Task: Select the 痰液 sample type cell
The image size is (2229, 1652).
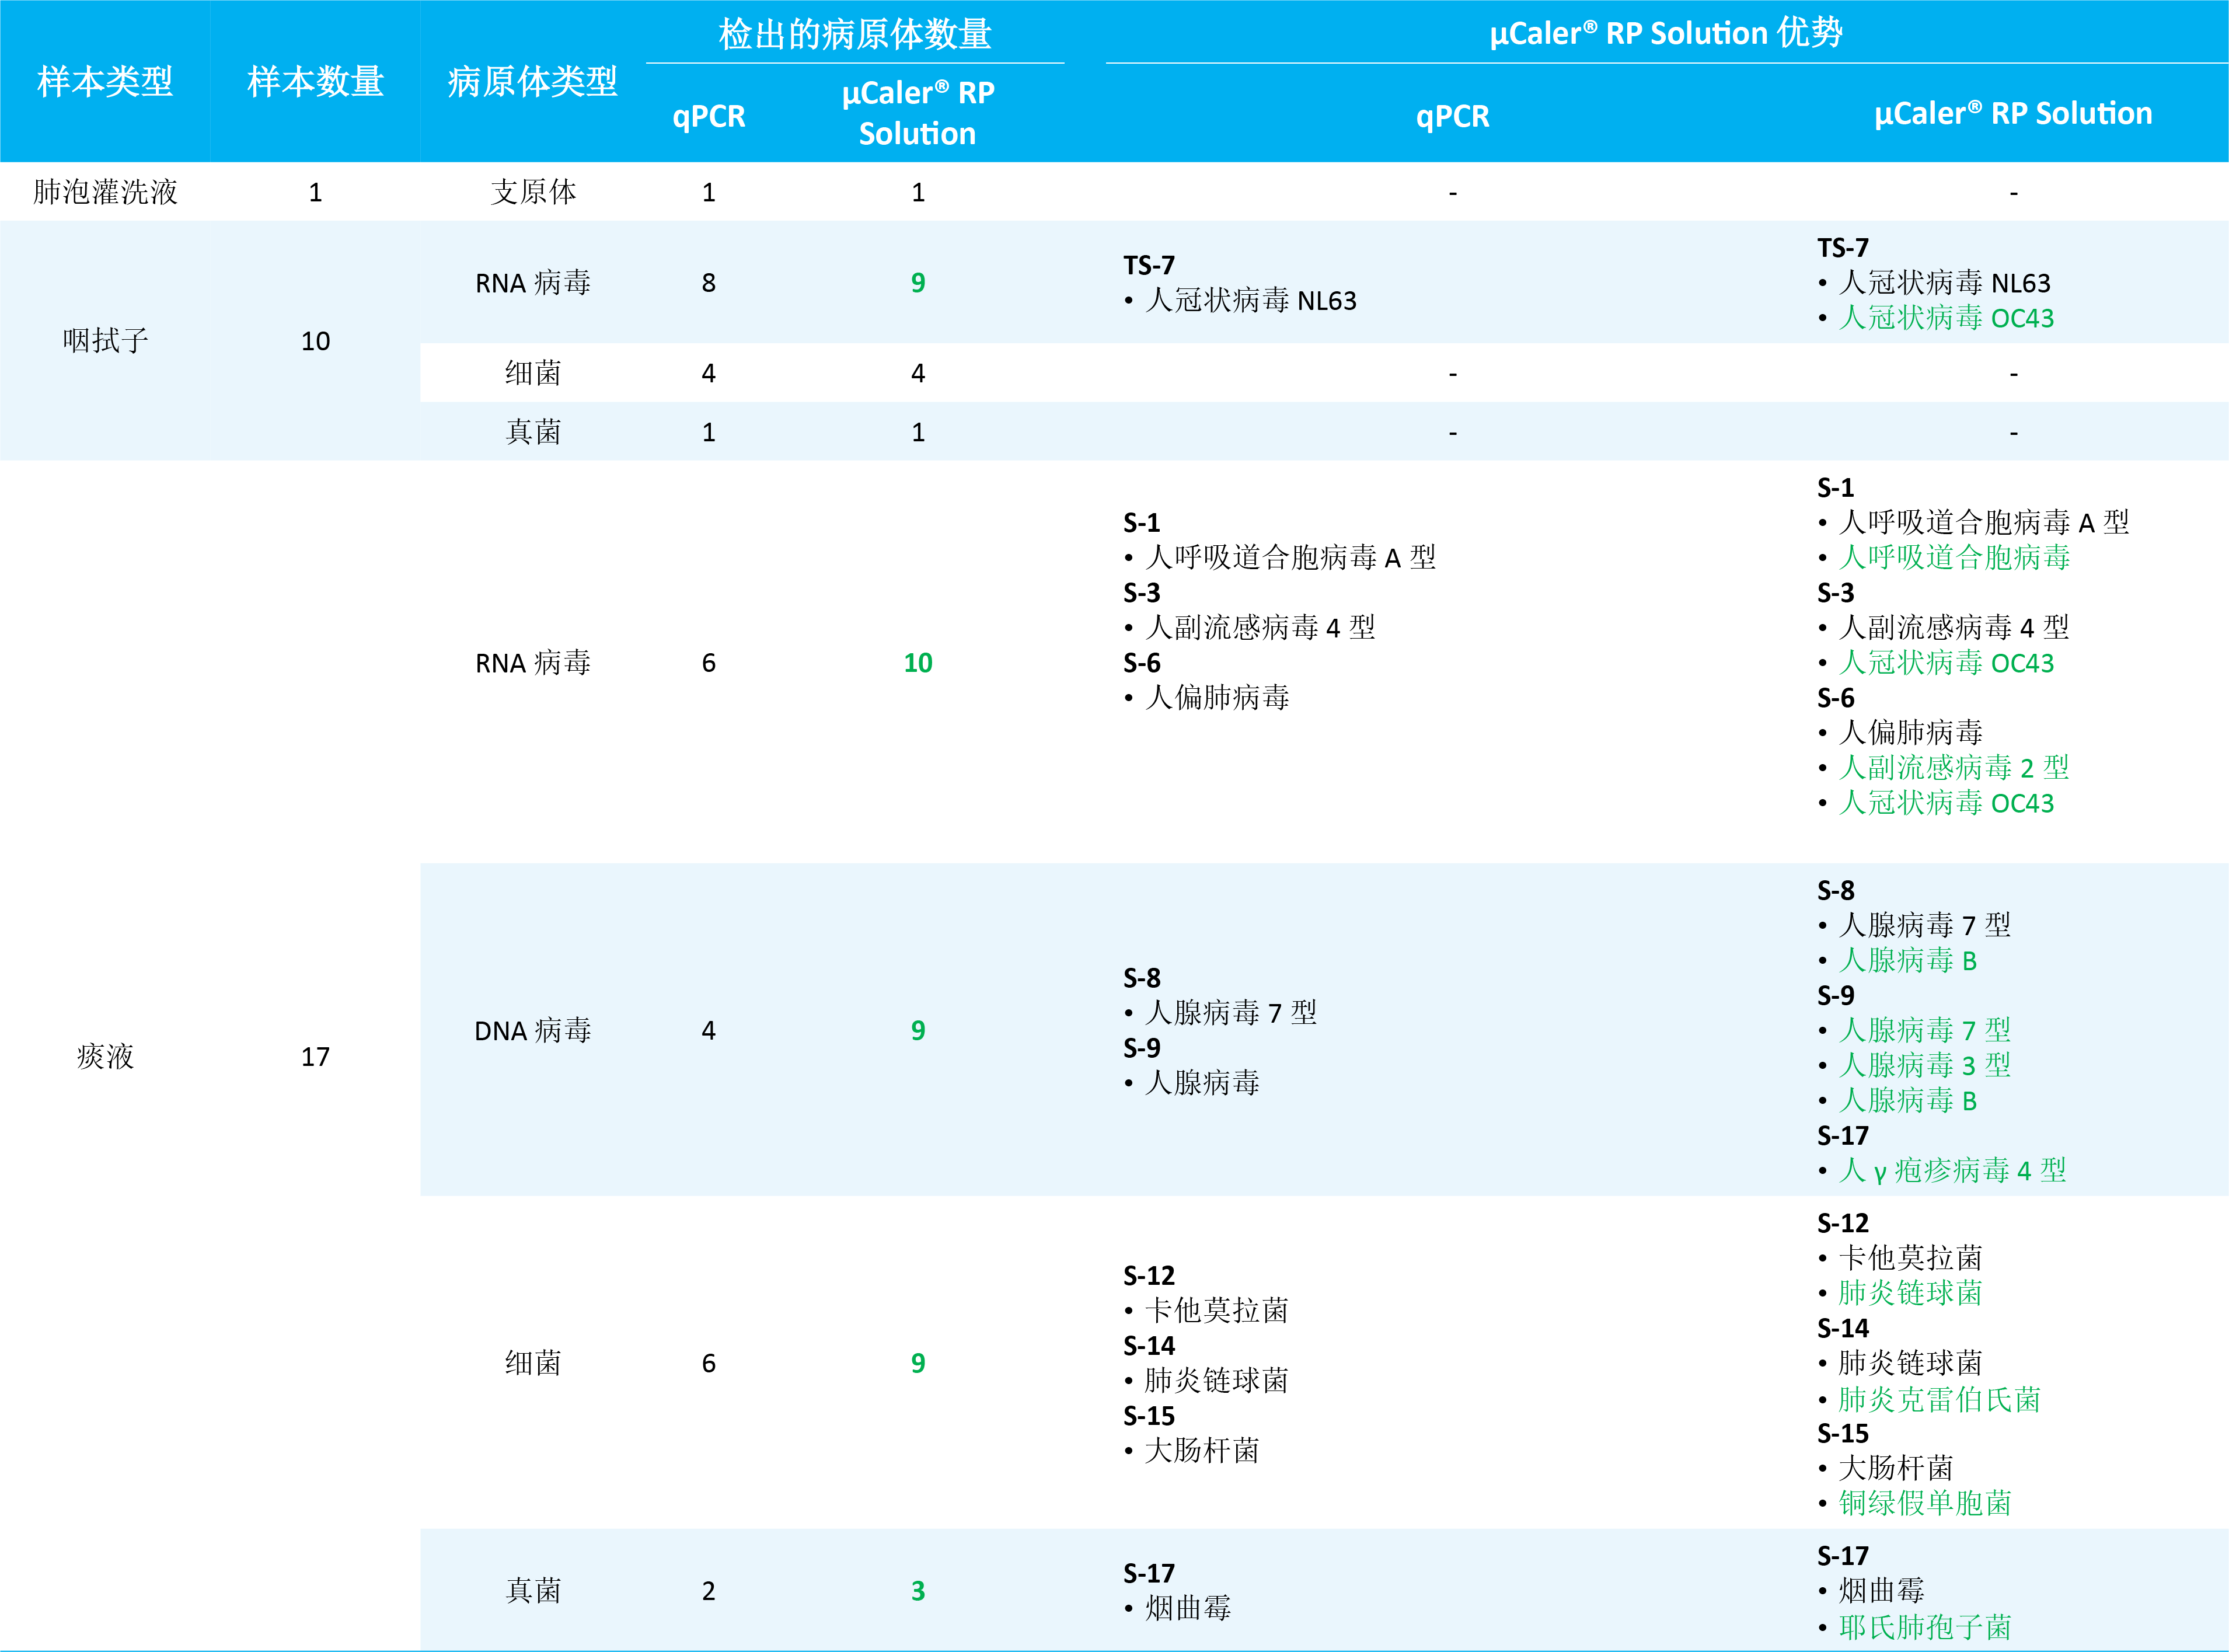Action: click(x=105, y=1056)
